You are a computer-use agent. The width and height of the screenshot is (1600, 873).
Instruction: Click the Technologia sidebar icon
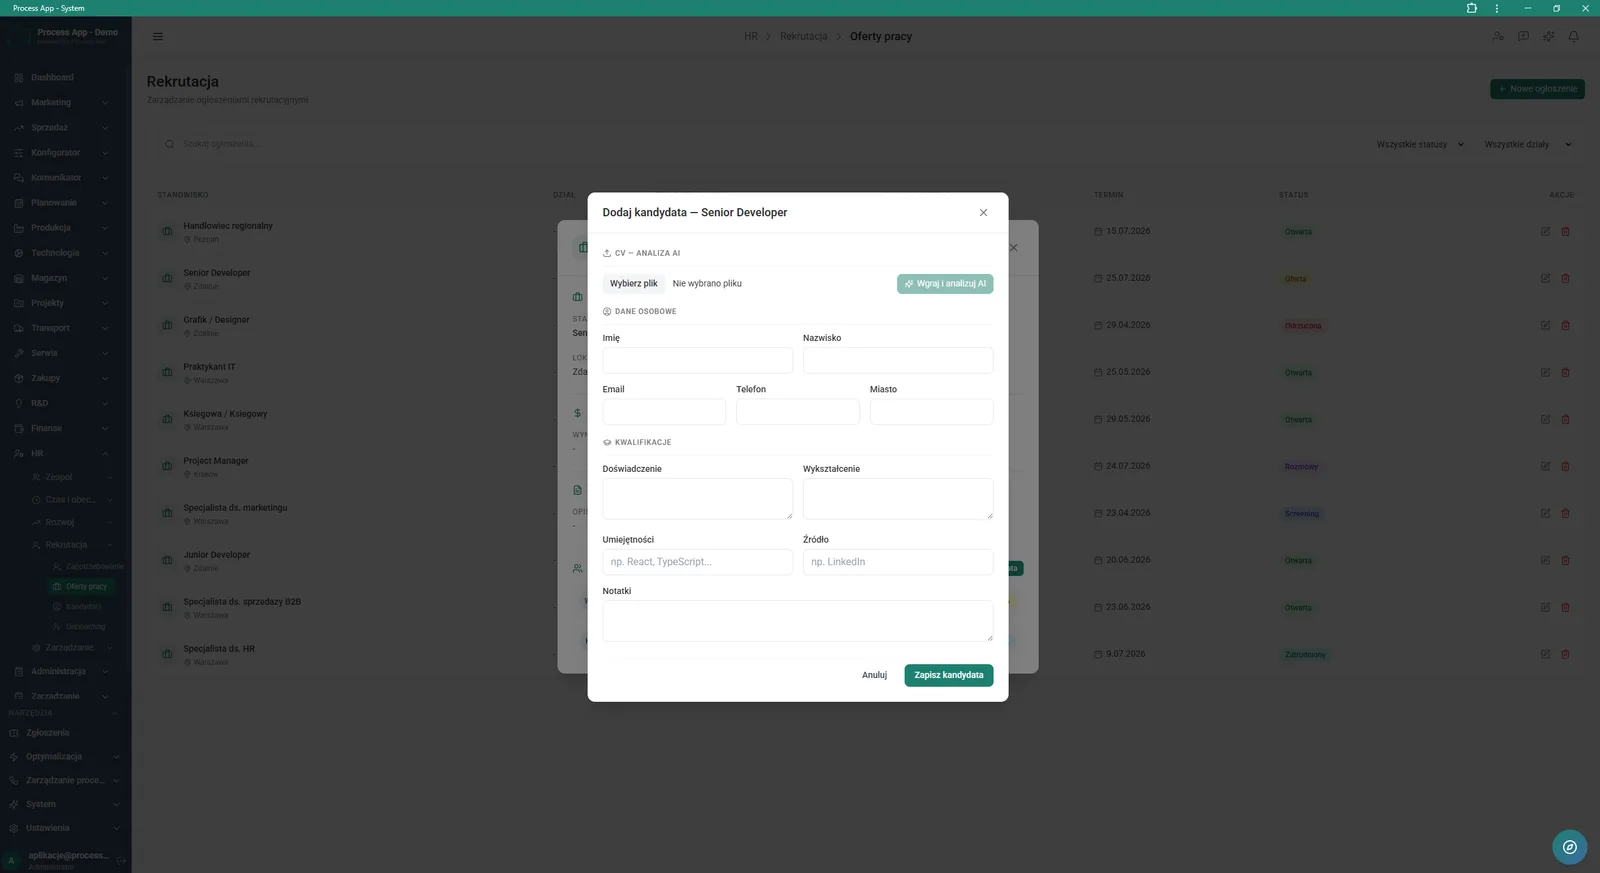click(x=19, y=253)
